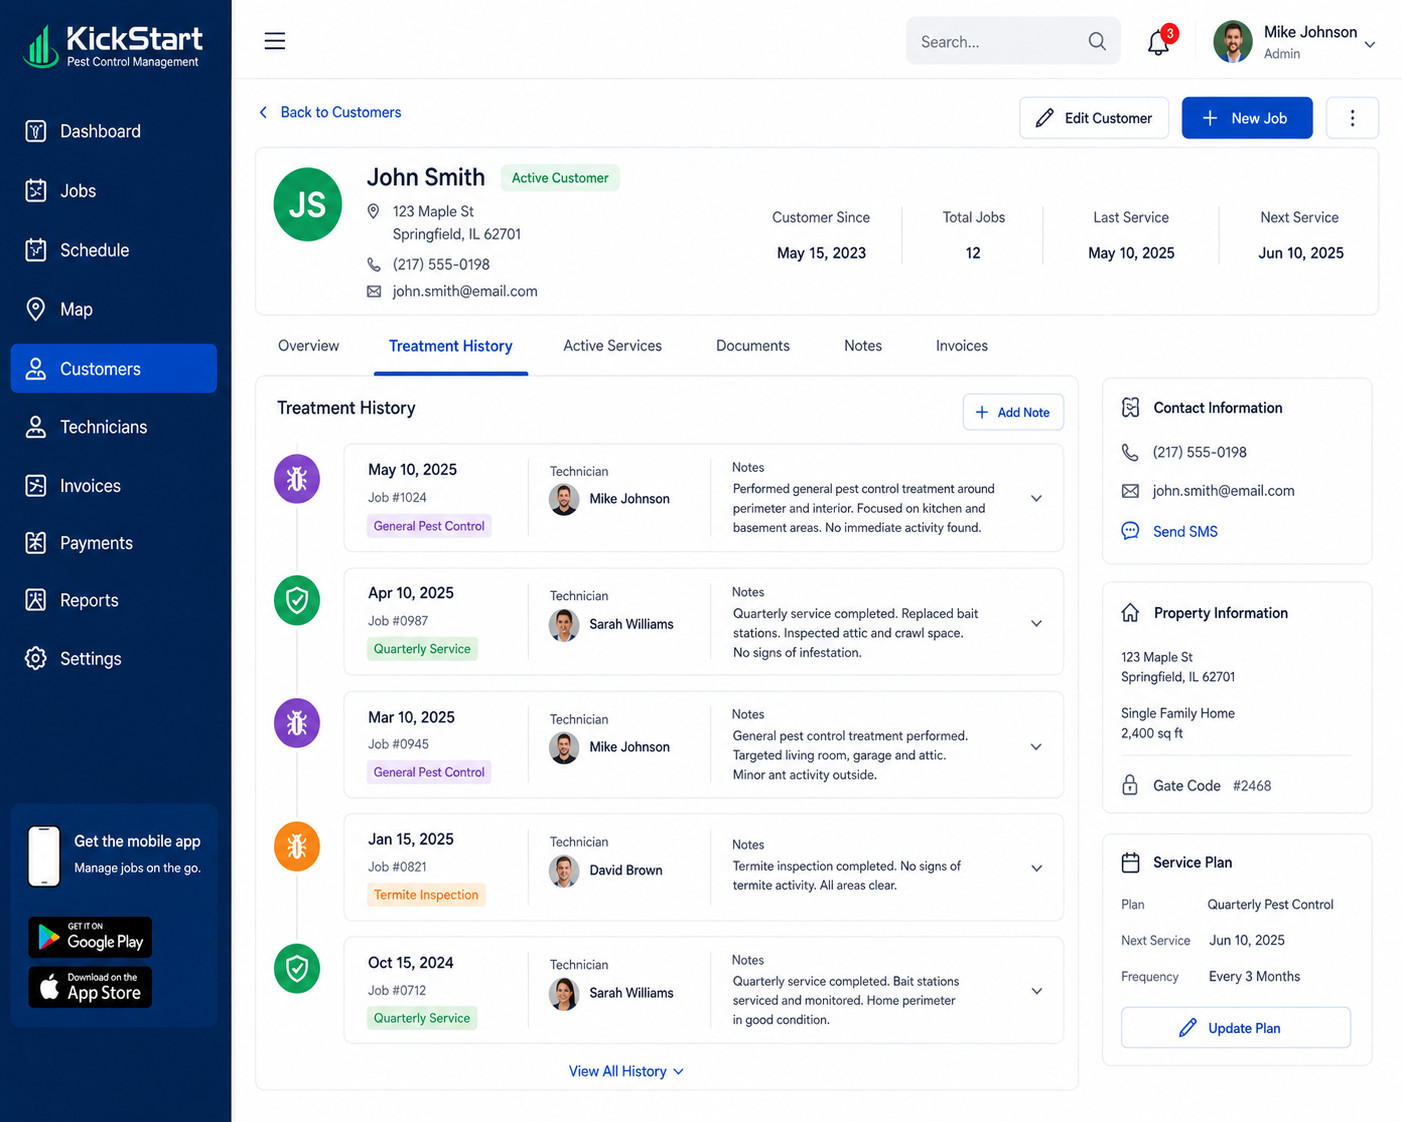Click the Contact Information card icon

[x=1130, y=408]
